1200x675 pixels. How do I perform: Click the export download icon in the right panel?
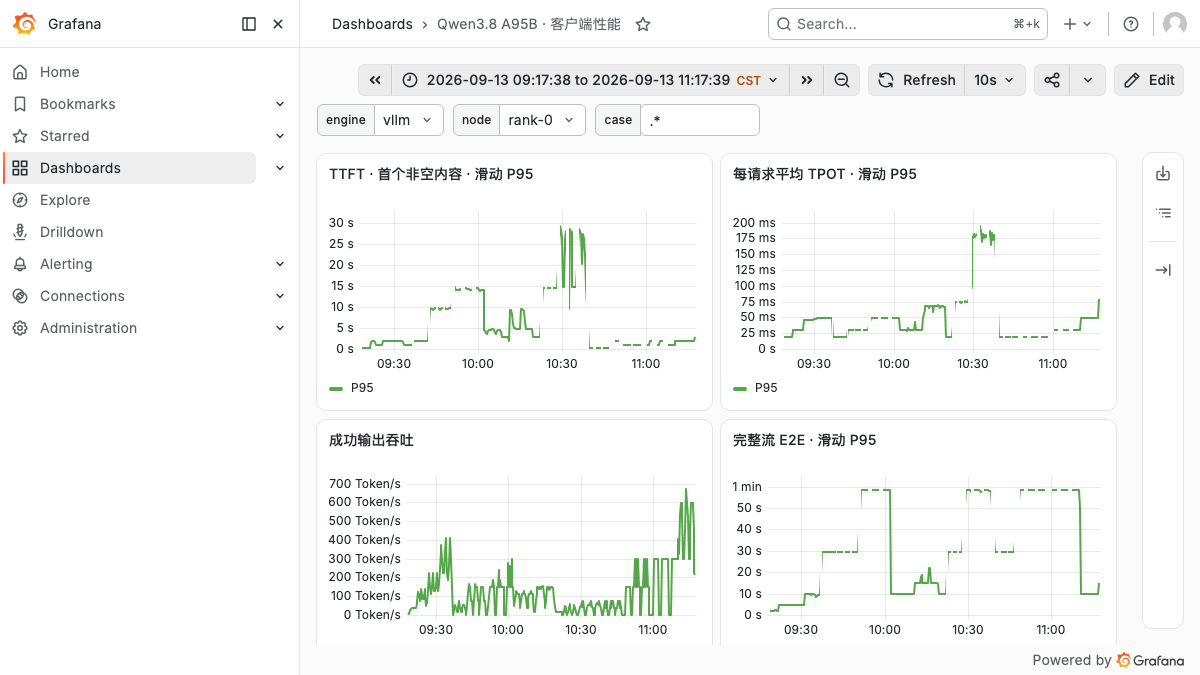coord(1163,174)
